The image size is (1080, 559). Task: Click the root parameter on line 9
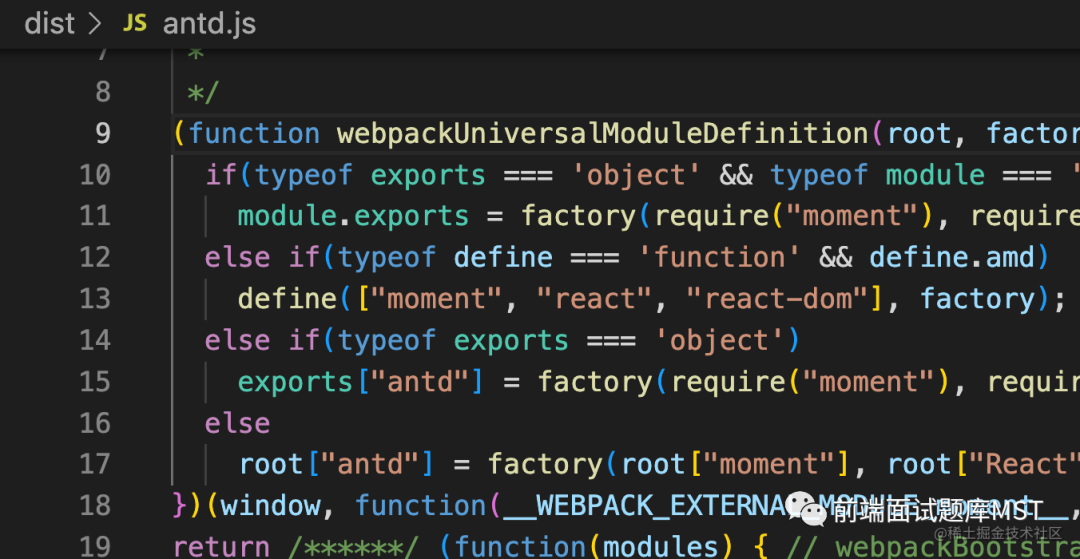click(920, 133)
